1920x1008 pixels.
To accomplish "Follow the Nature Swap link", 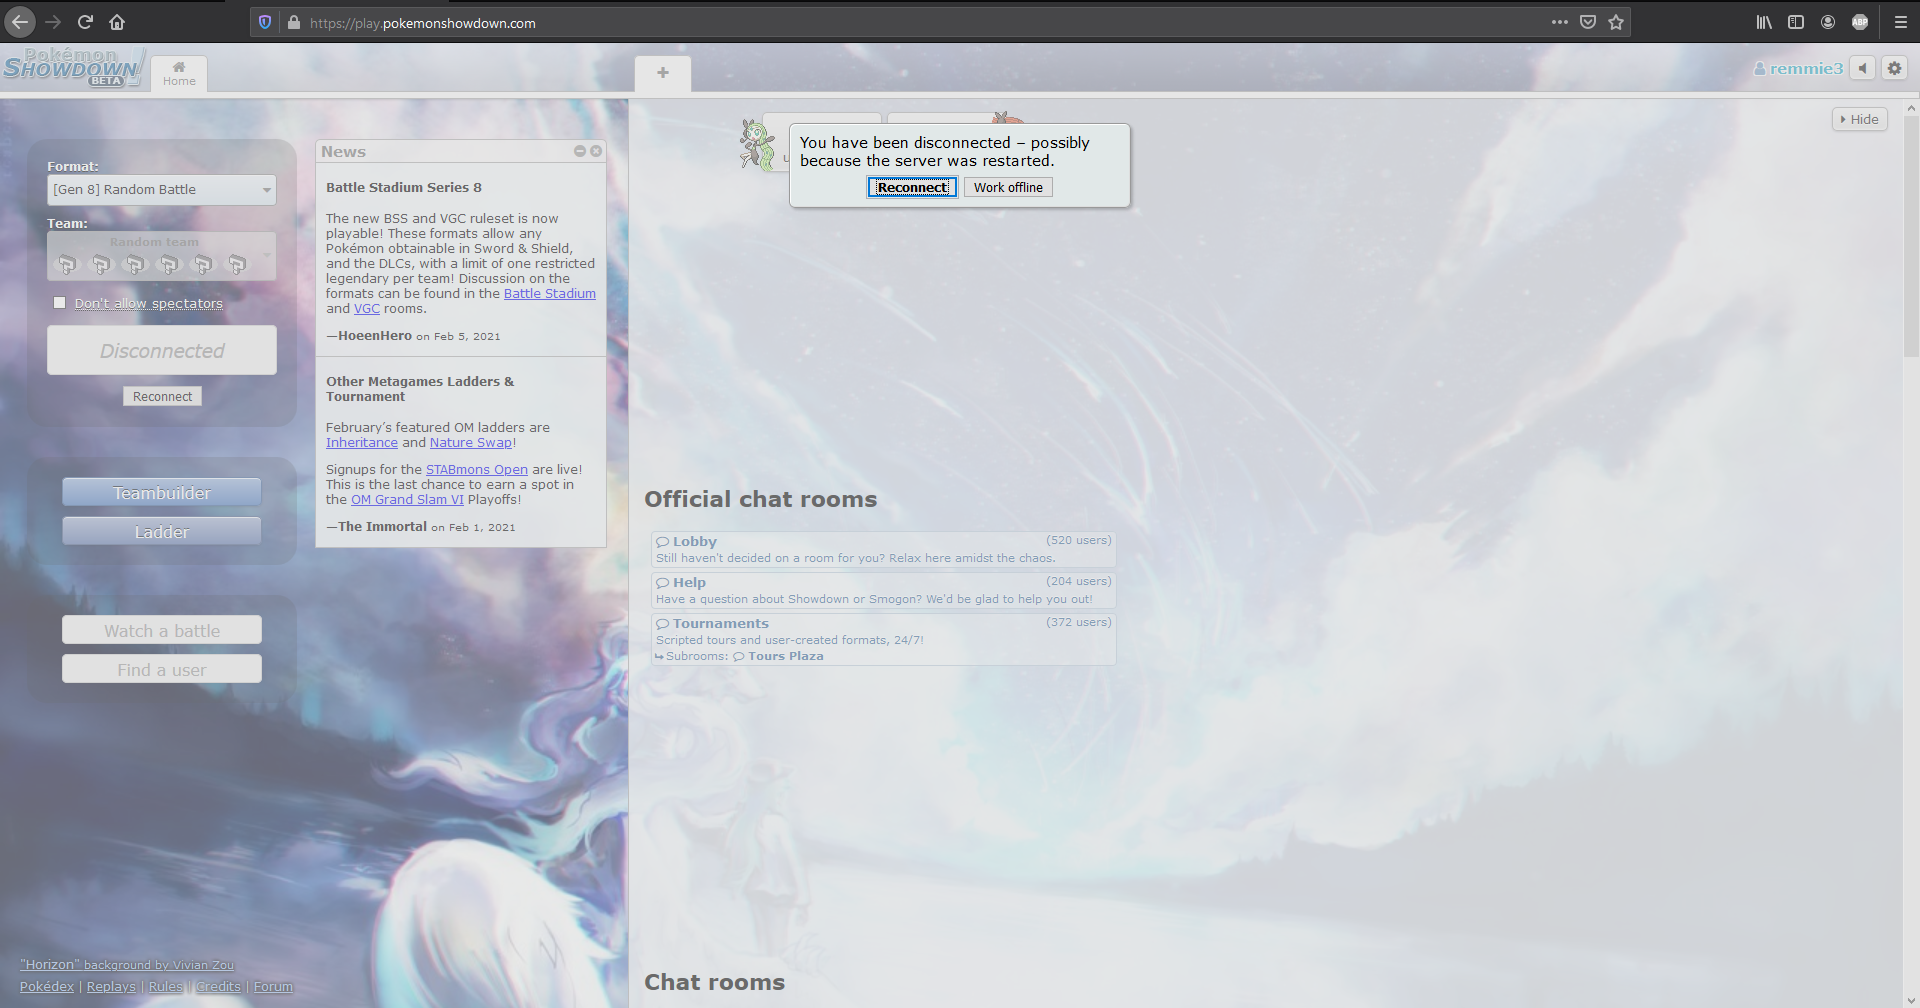I will click(471, 443).
